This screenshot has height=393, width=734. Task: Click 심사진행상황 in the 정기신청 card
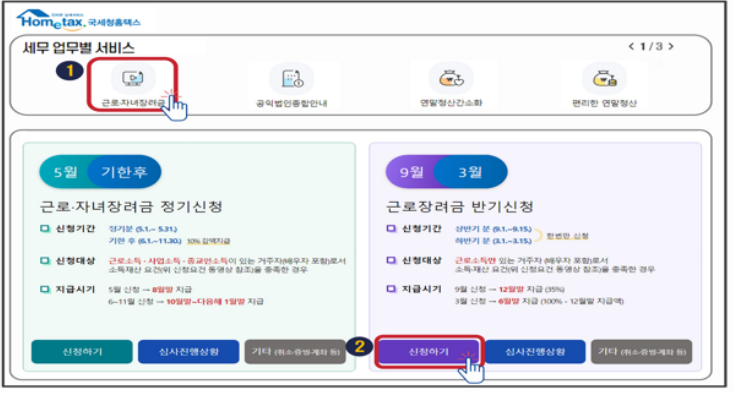189,352
